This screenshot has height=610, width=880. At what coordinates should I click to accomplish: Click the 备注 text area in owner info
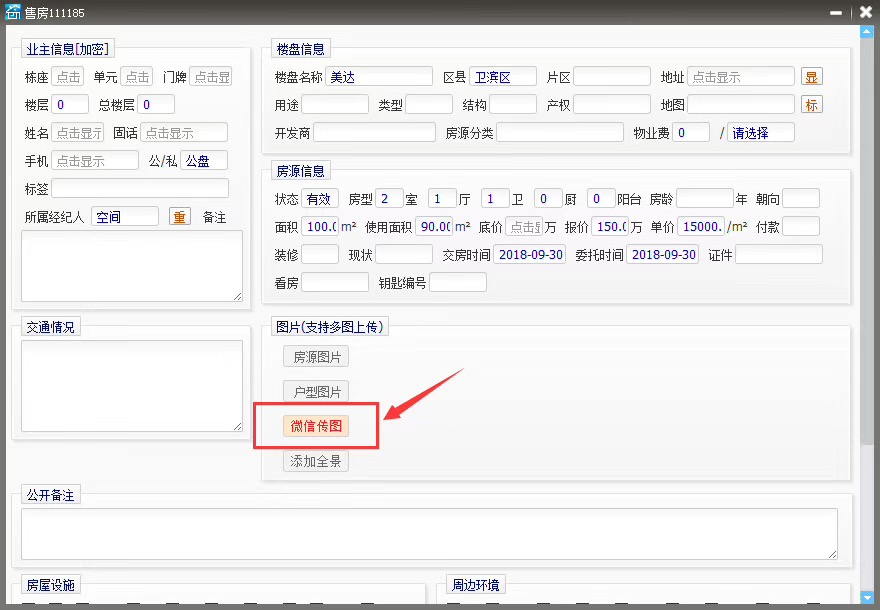pos(132,266)
